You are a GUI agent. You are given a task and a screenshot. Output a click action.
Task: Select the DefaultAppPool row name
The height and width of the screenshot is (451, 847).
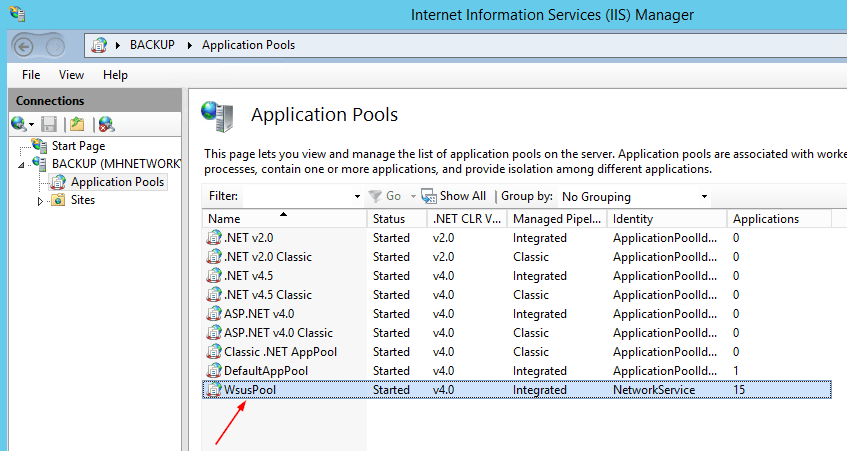click(x=266, y=371)
